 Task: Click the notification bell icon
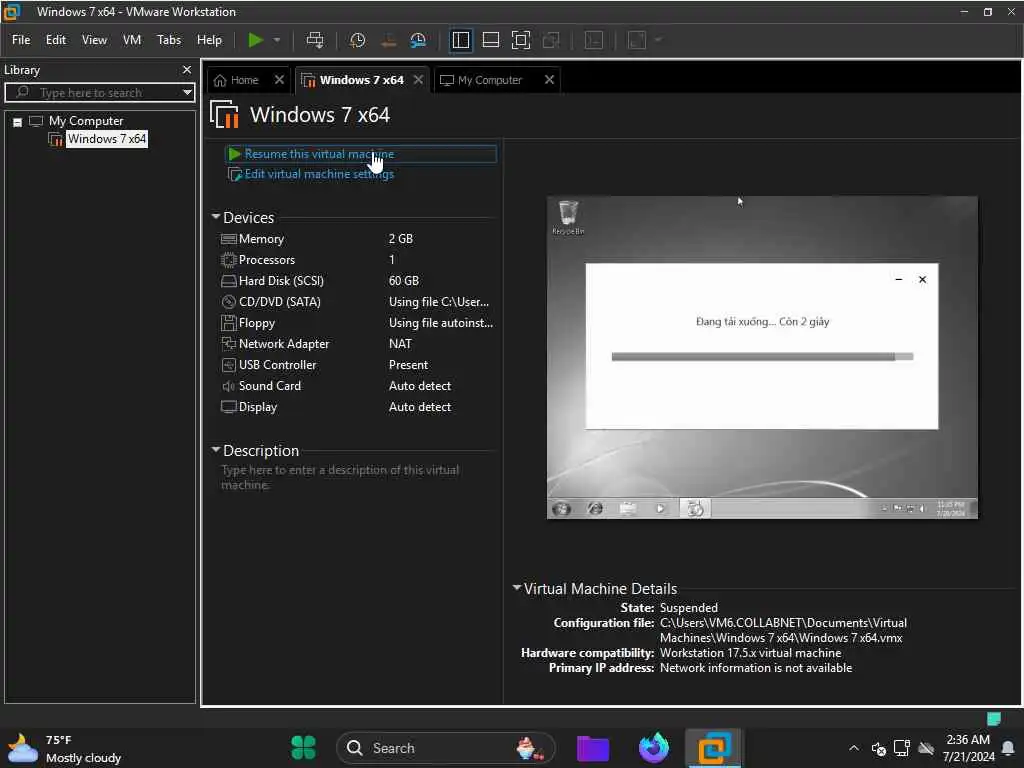pos(1008,748)
